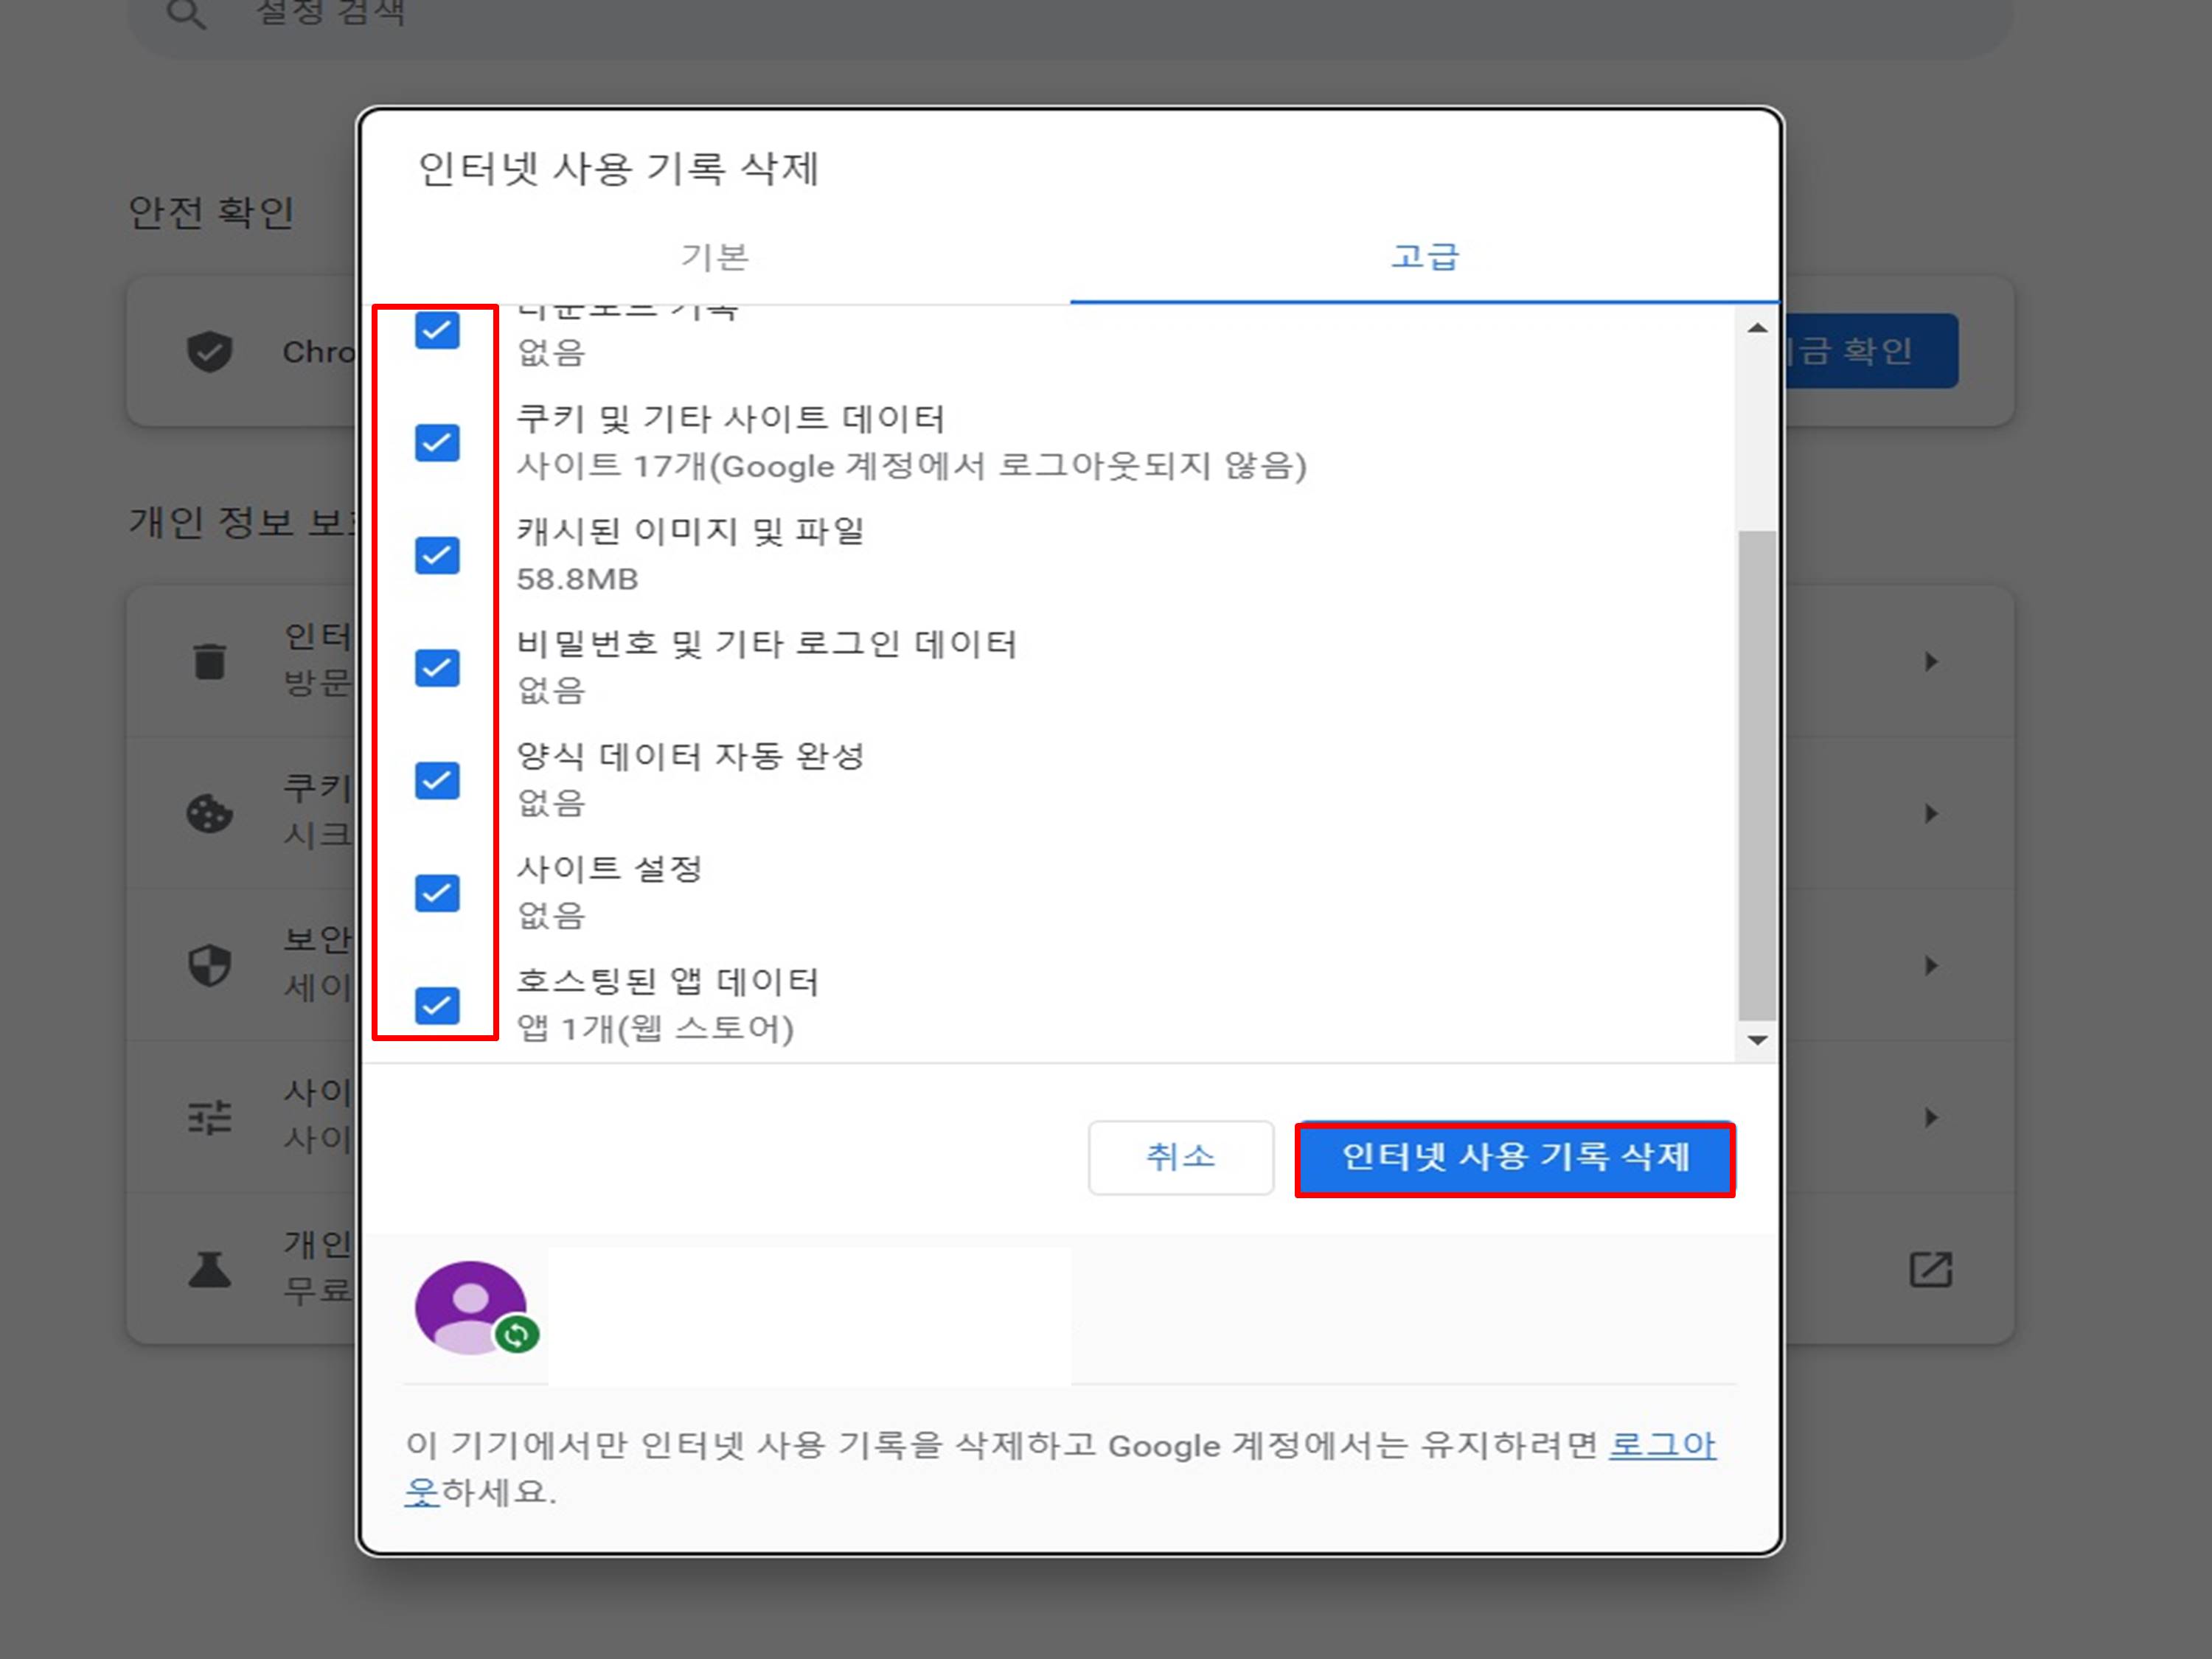The image size is (2212, 1659).
Task: Click the 58.8MB cache size text
Action: 577,579
